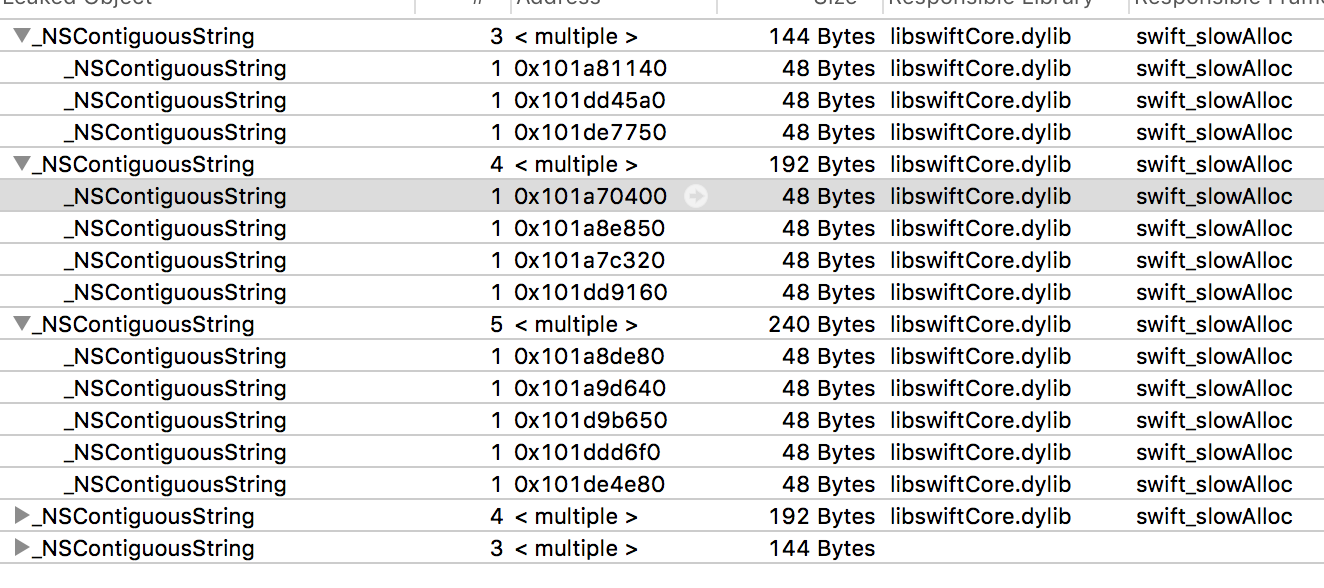1324x588 pixels.
Task: Click the Leaked Object column header
Action: coord(207,5)
